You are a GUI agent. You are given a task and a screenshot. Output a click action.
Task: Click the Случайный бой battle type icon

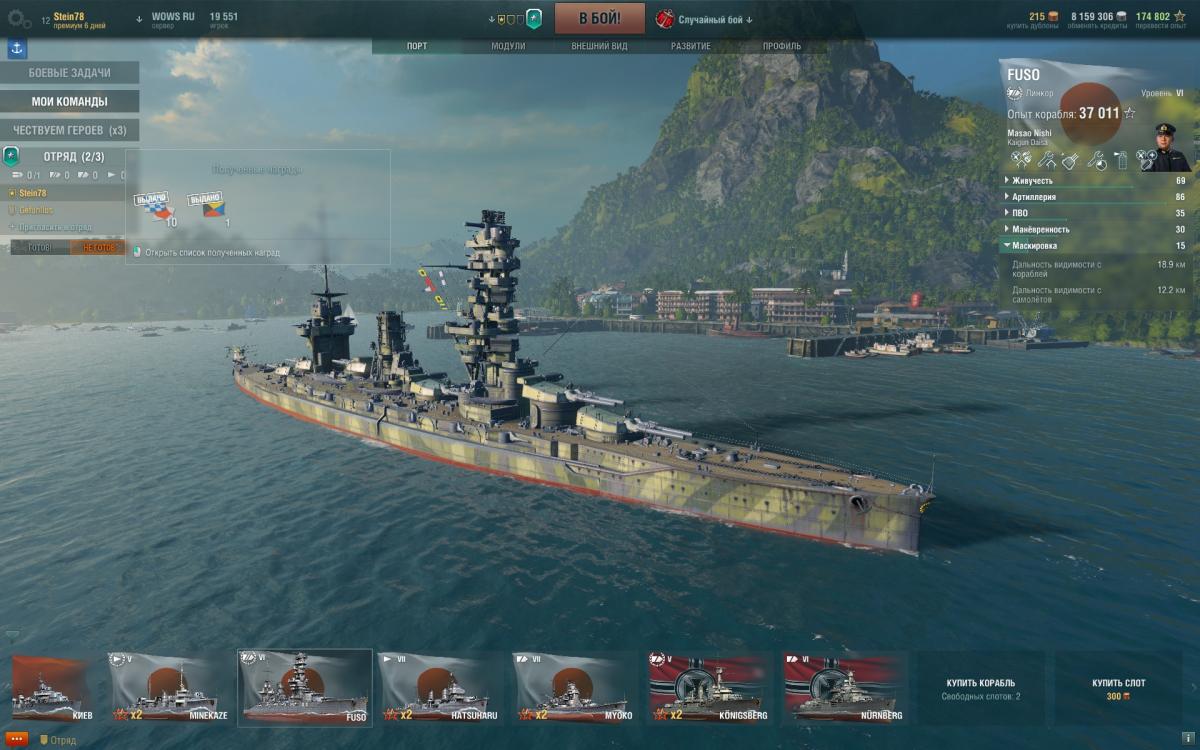665,19
